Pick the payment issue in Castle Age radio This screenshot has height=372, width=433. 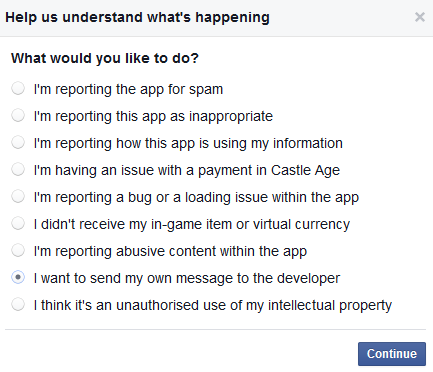coord(18,170)
